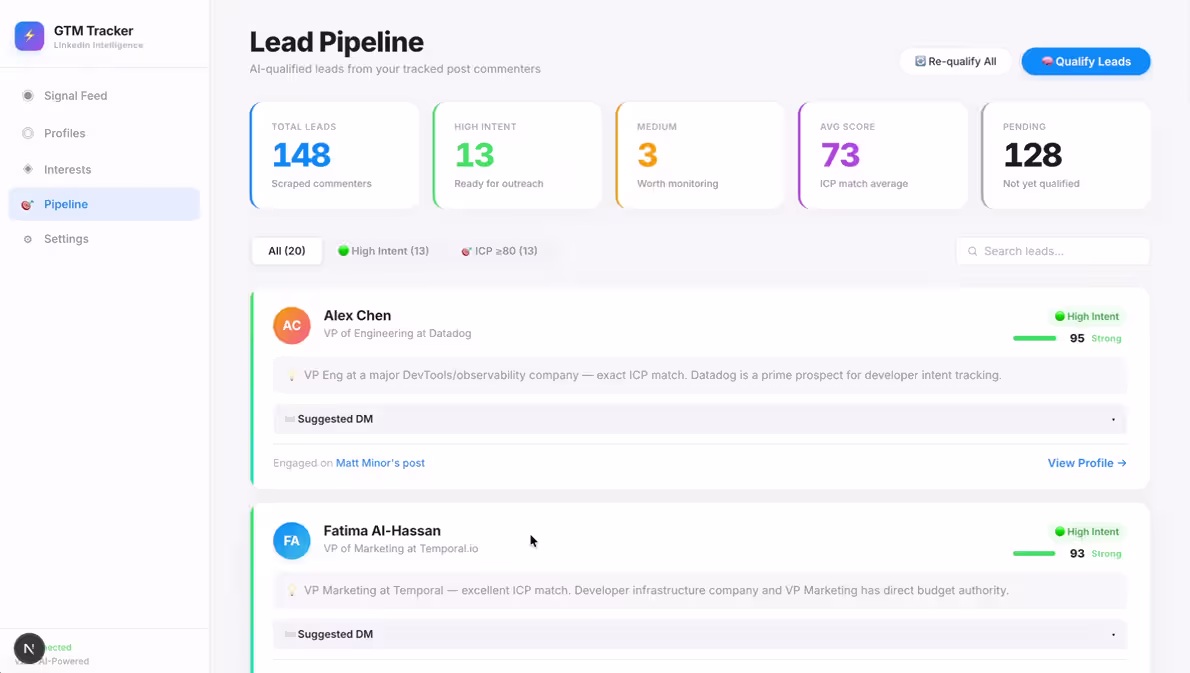Viewport: 1190px width, 673px height.
Task: Open the Suggested DM chevron on Alex's card
Action: (1113, 419)
